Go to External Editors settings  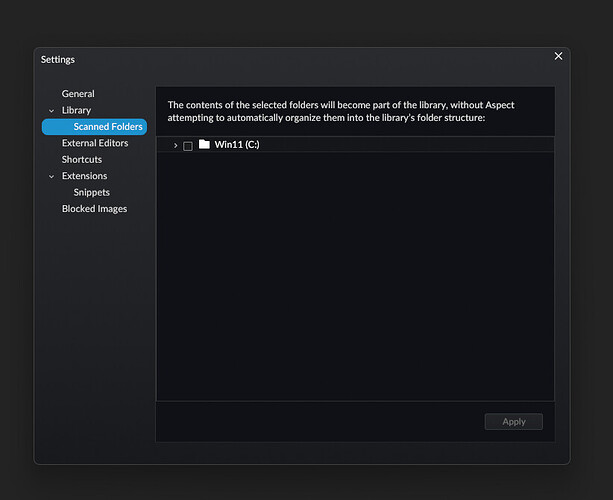point(94,143)
